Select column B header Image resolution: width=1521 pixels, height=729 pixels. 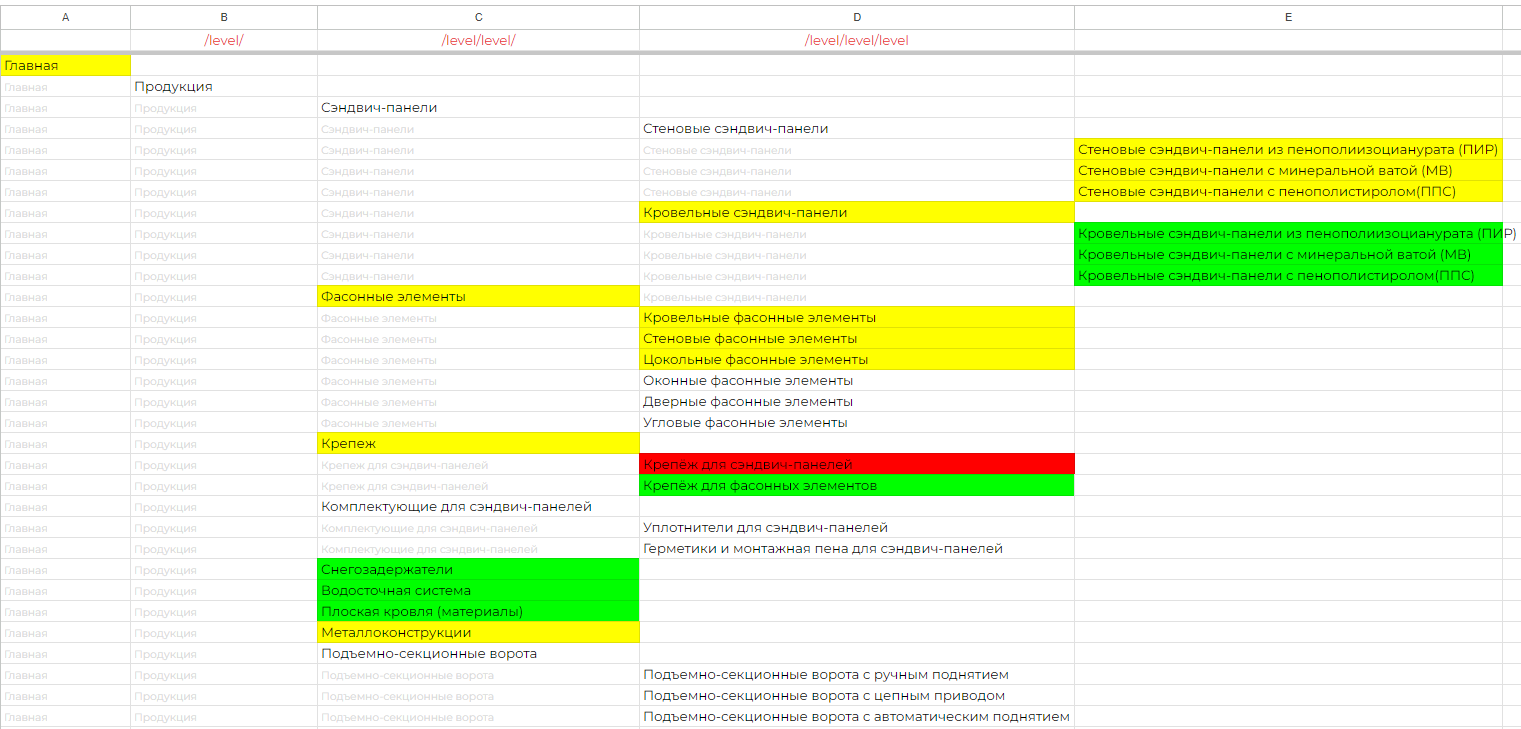[224, 17]
